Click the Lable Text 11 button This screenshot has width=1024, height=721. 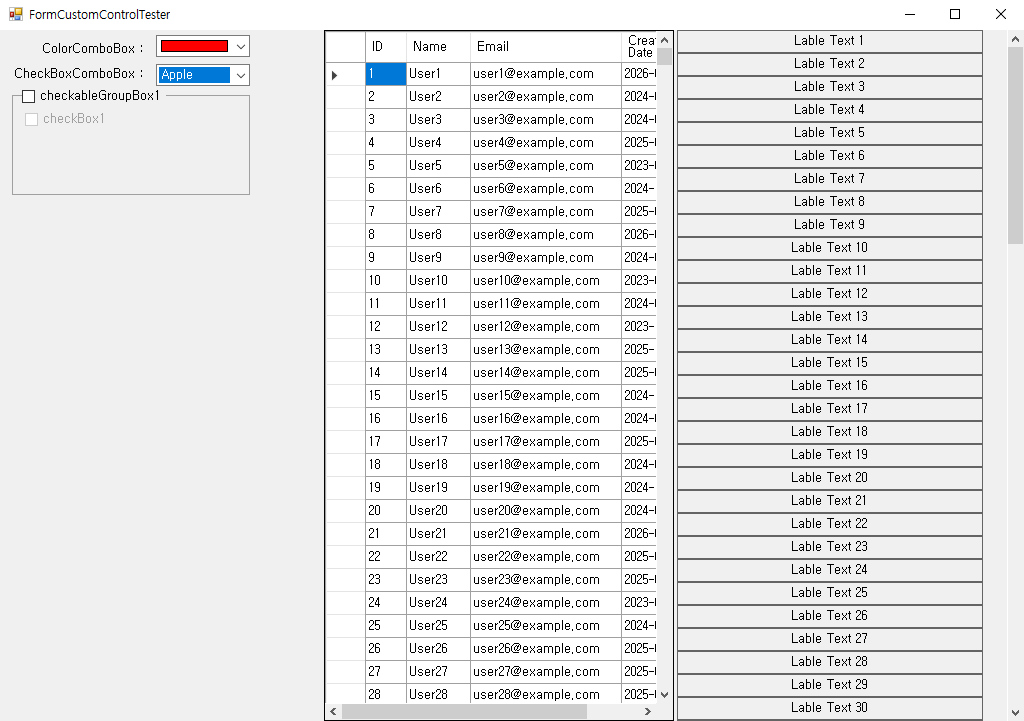pos(829,271)
